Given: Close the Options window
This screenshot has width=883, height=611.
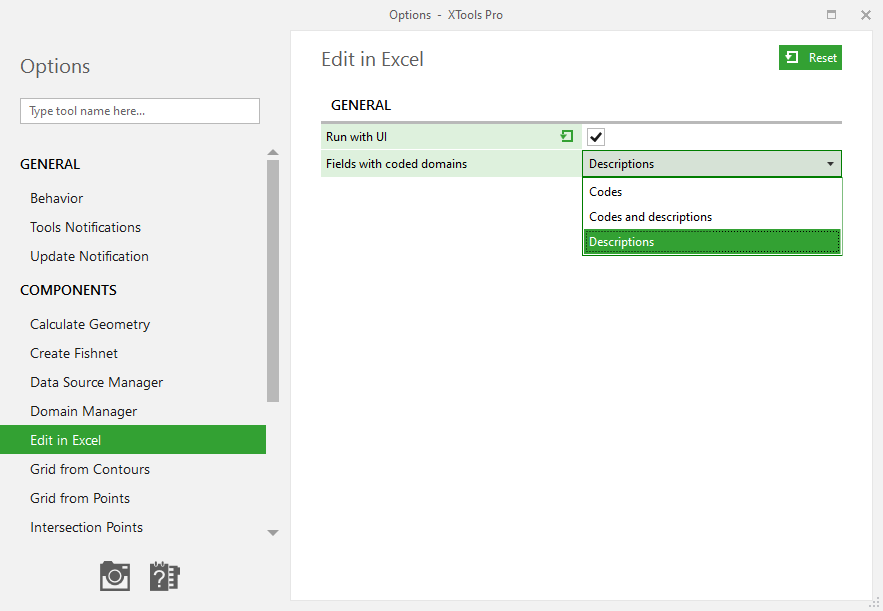Looking at the screenshot, I should tap(866, 15).
